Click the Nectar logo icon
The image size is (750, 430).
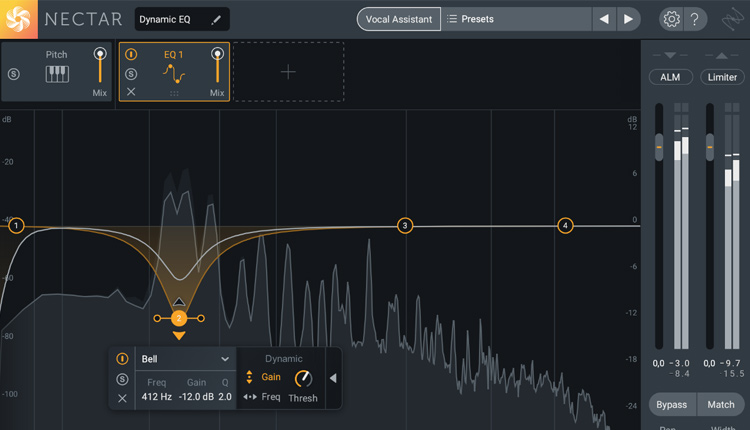coord(20,19)
